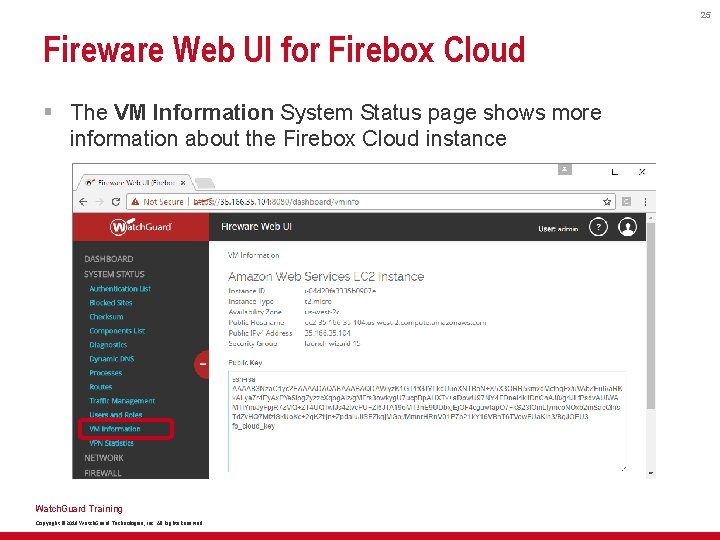Click inside the Public Key text area
The image size is (720, 540).
[427, 422]
